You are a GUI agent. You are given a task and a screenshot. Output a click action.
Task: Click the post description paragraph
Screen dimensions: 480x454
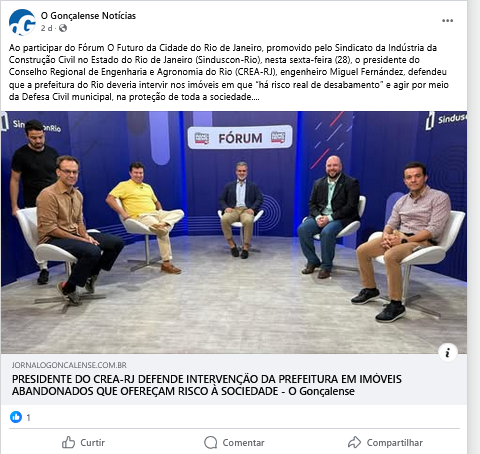point(229,72)
